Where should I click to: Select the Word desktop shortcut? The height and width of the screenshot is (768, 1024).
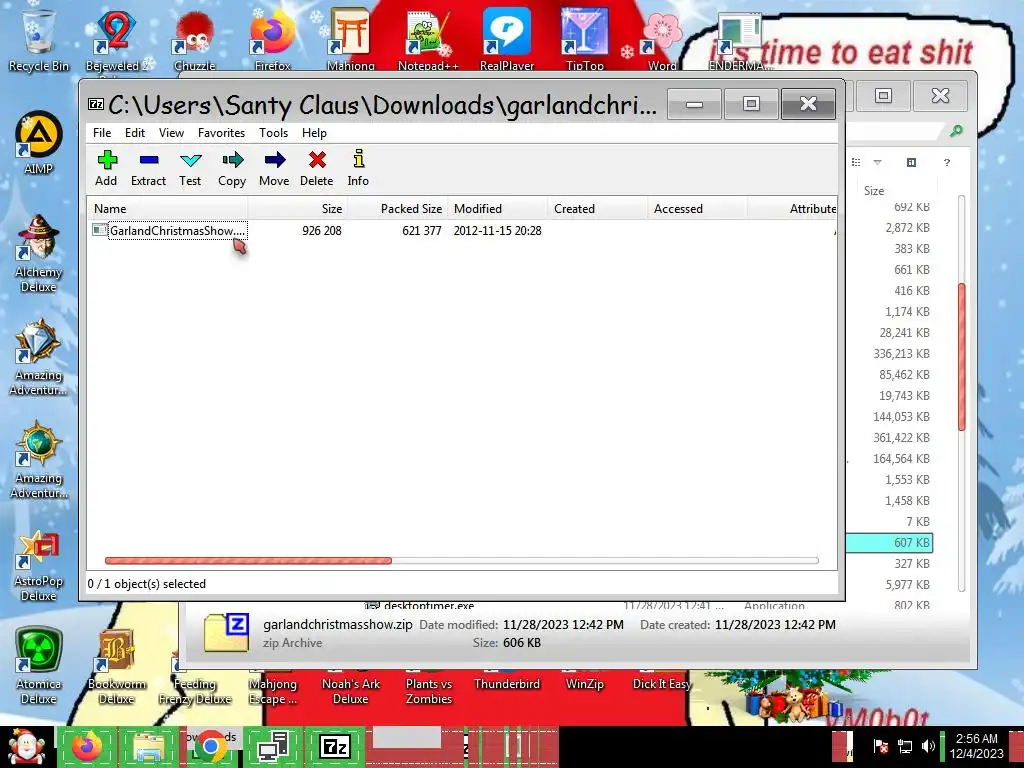(662, 39)
